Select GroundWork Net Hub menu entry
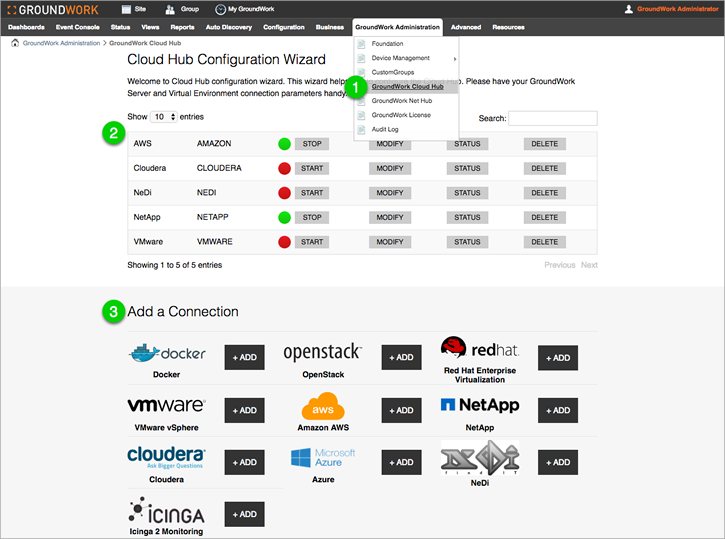 point(402,101)
